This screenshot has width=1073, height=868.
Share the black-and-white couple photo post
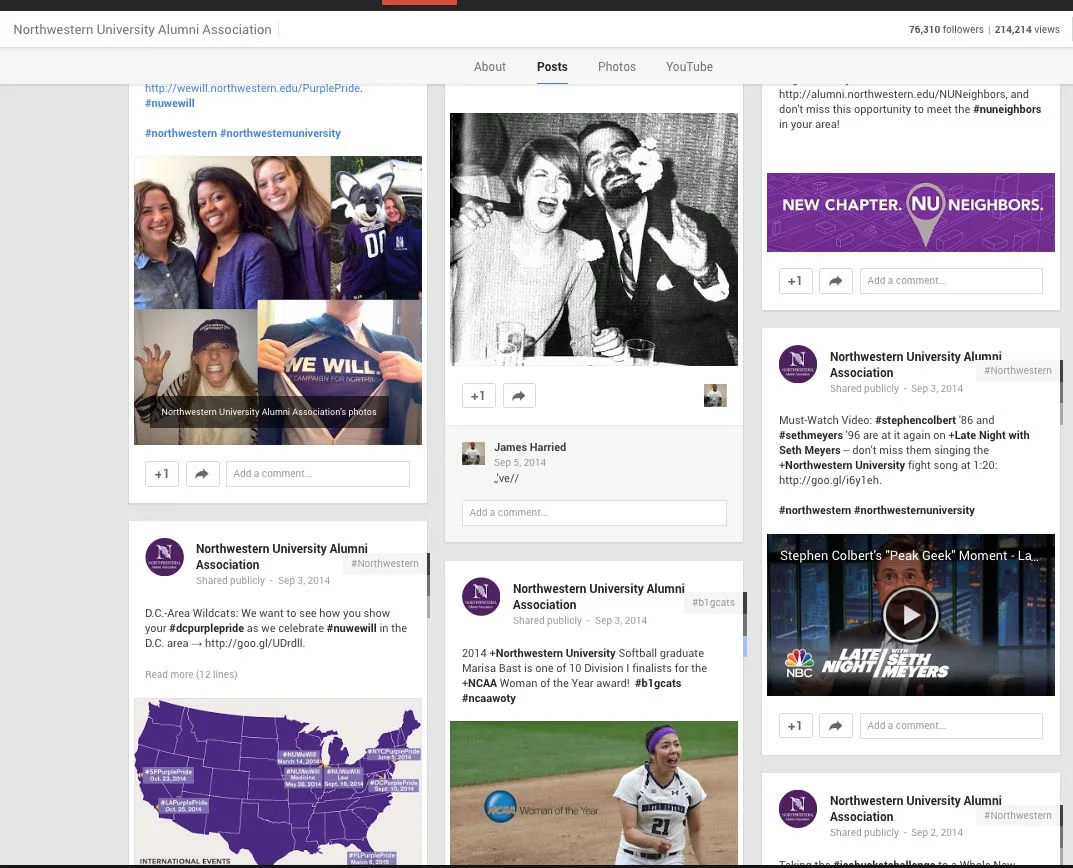pyautogui.click(x=519, y=396)
